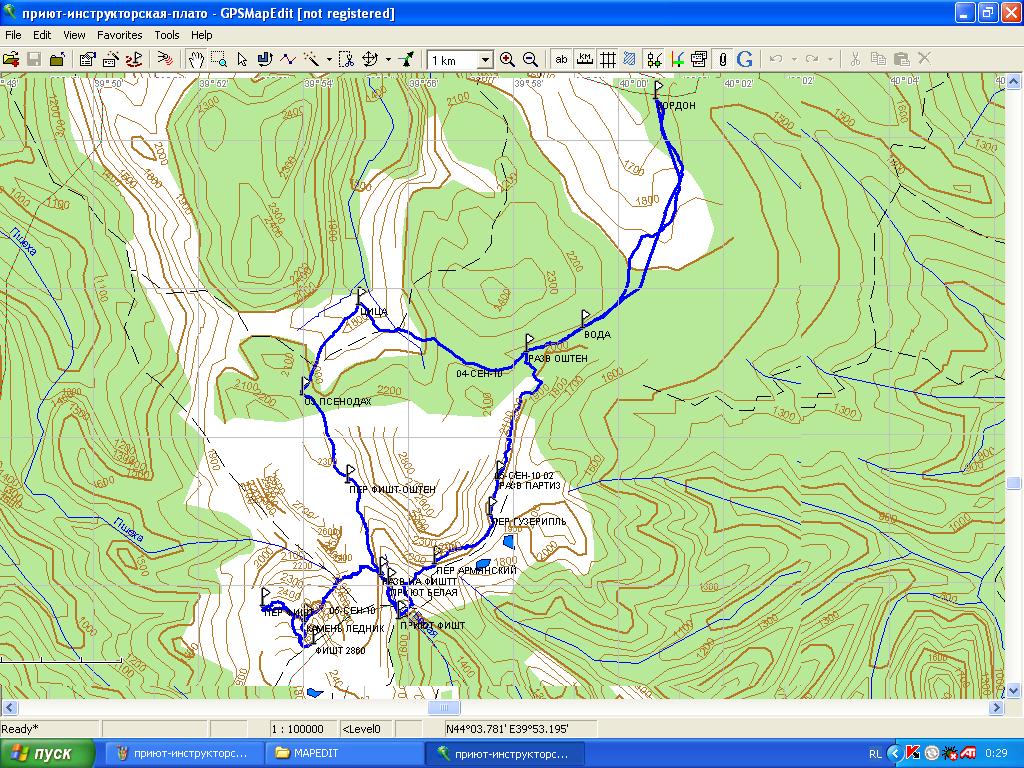
Task: Switch to the MAPEDIT taskbar window
Action: click(x=342, y=753)
